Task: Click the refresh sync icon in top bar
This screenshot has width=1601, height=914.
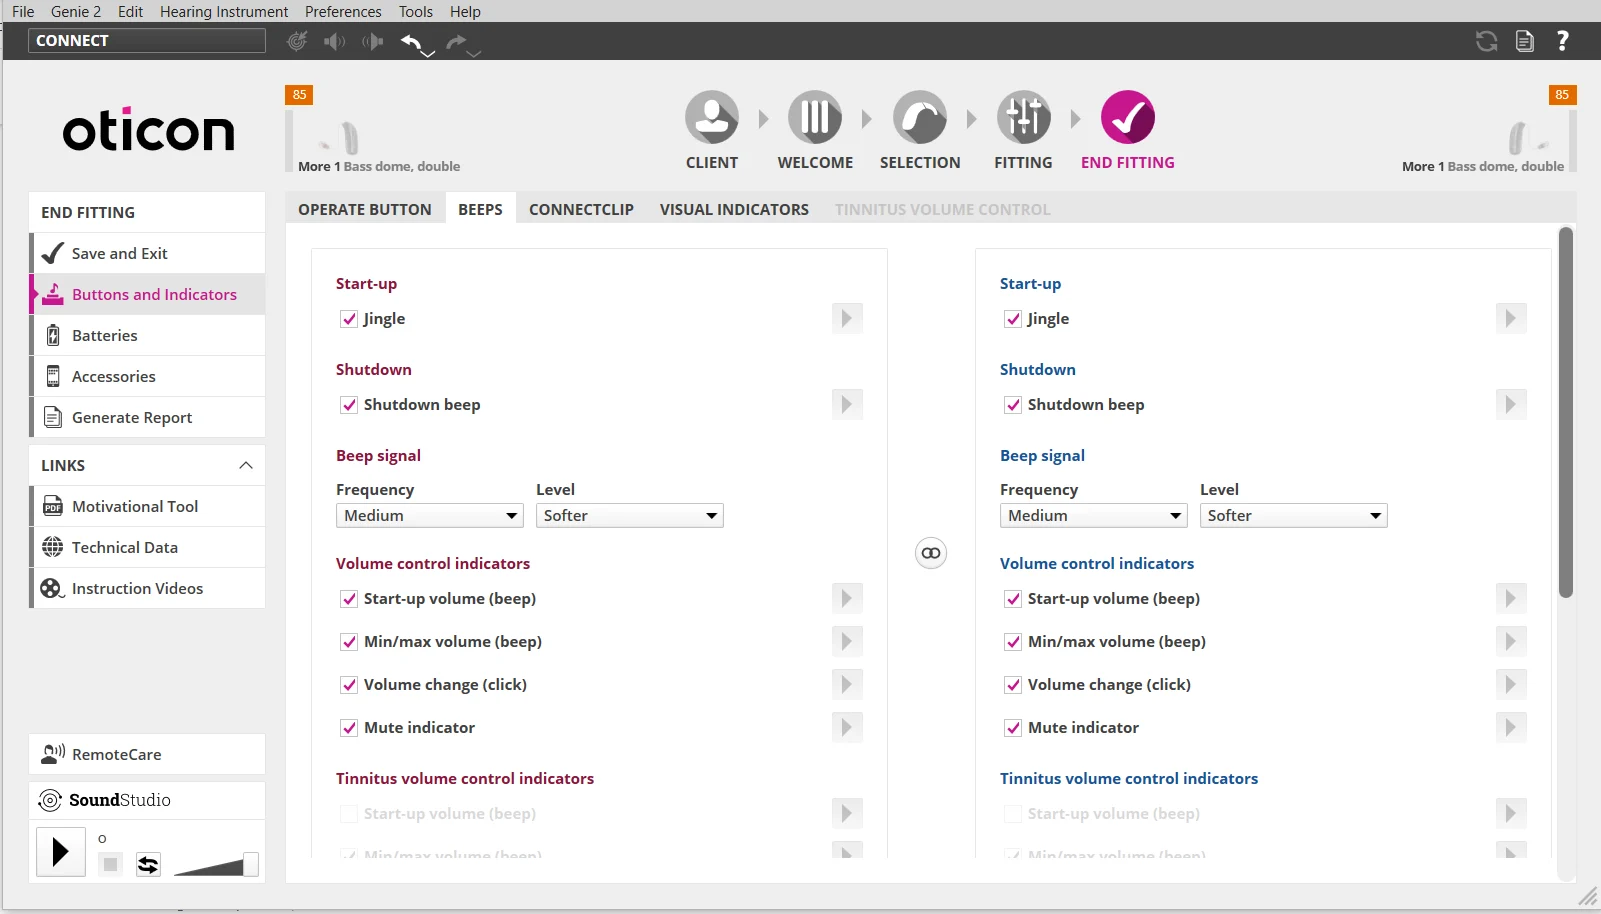Action: click(x=1487, y=41)
